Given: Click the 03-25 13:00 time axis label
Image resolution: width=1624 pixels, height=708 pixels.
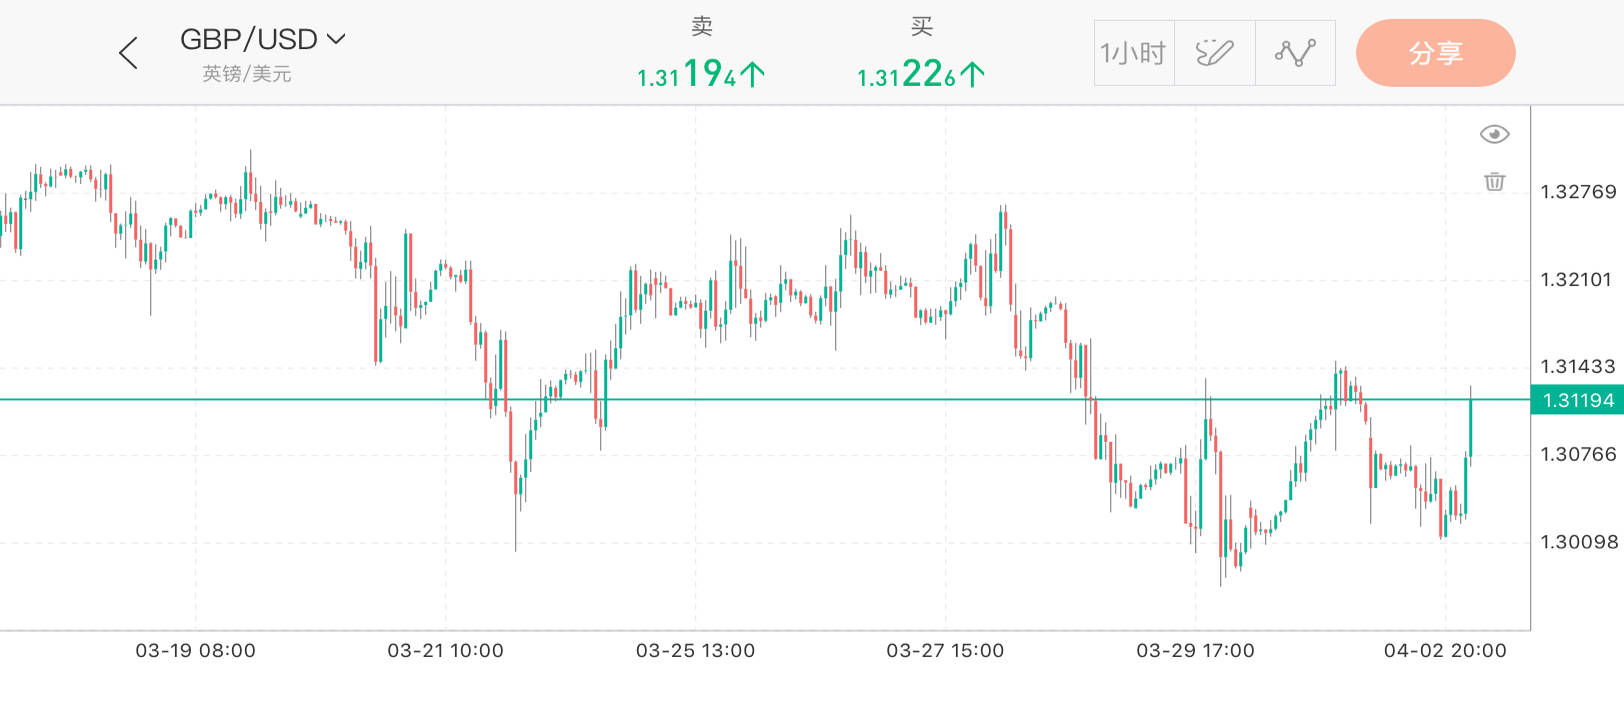Looking at the screenshot, I should [x=696, y=651].
